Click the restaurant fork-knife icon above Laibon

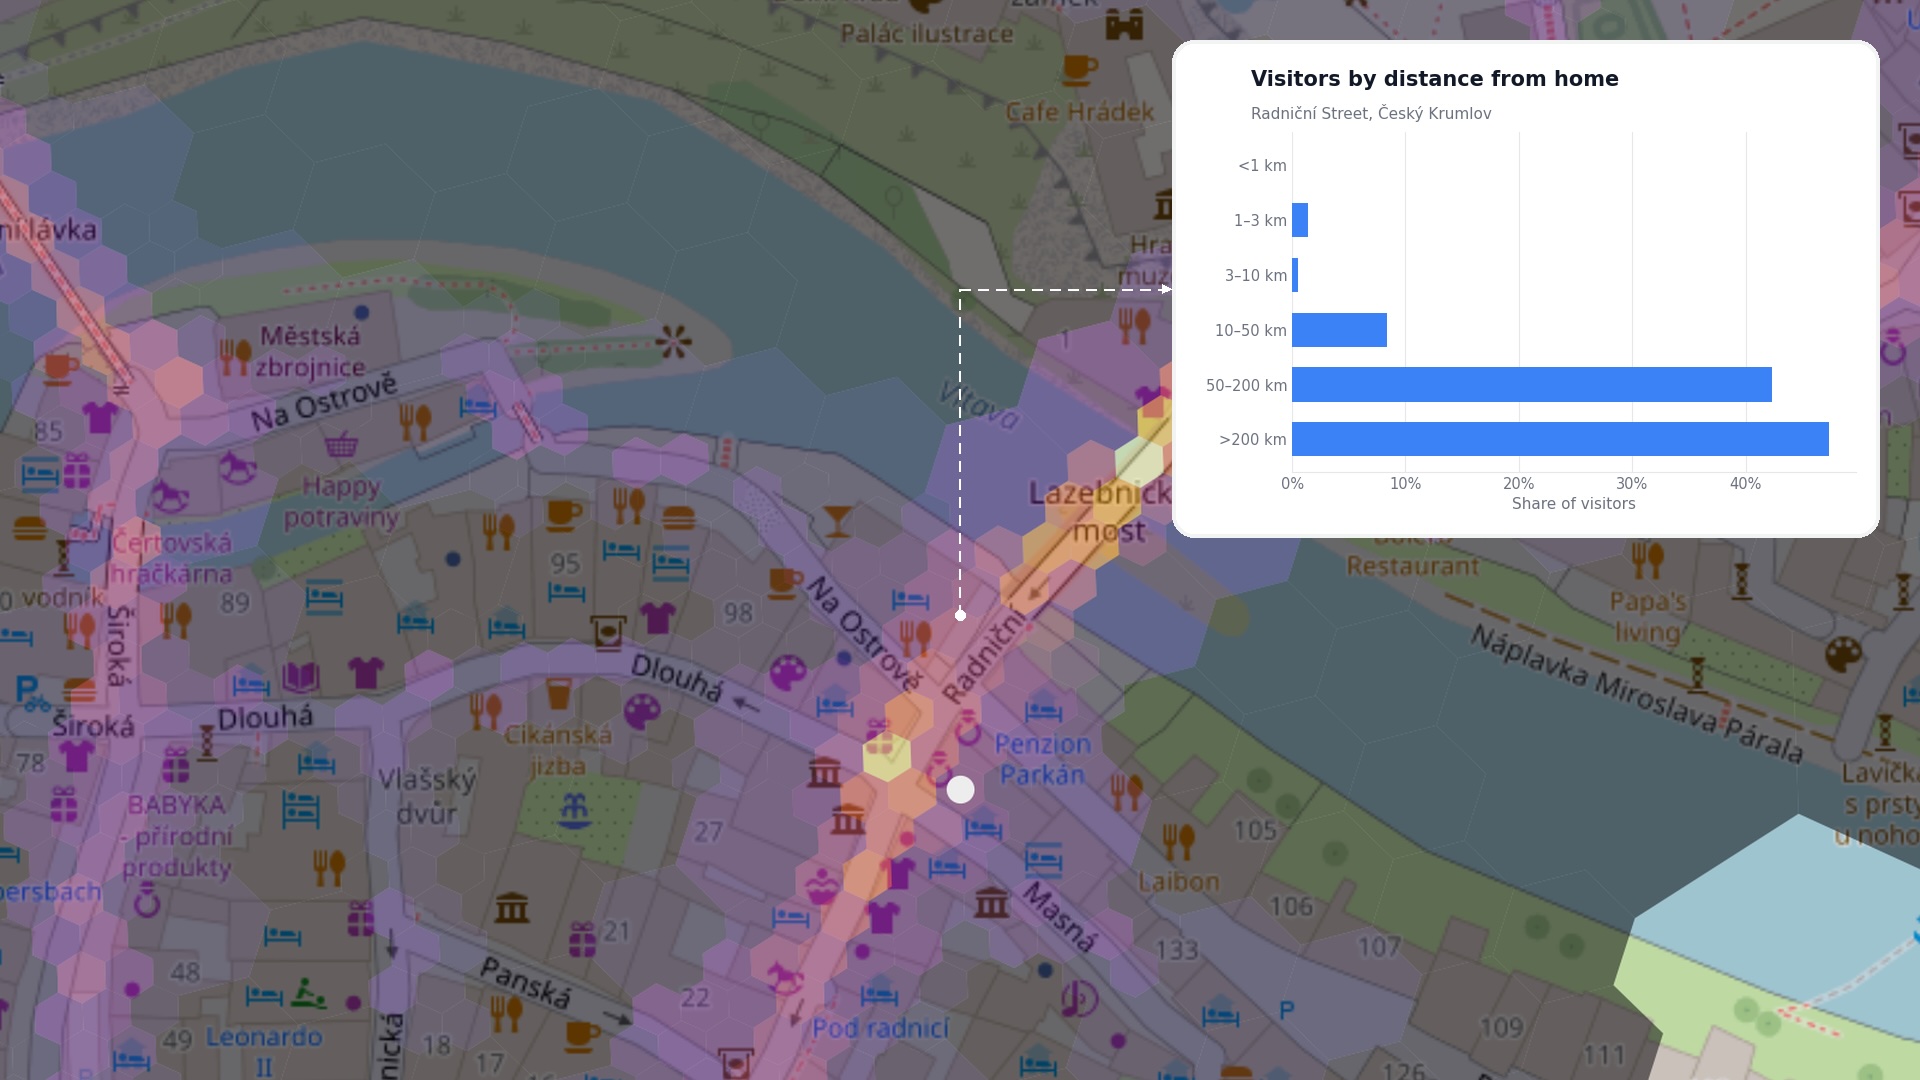1179,841
